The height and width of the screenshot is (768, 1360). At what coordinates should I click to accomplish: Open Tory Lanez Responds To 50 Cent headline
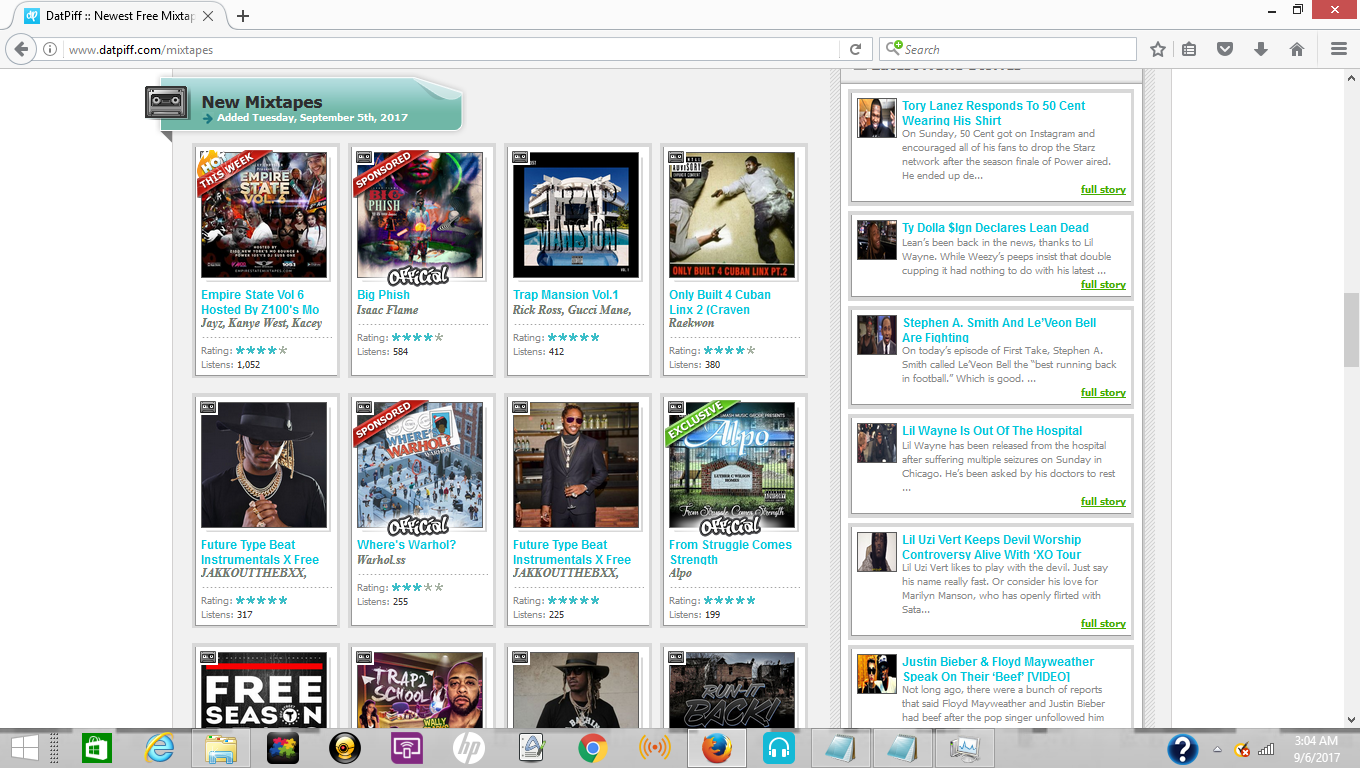point(993,113)
